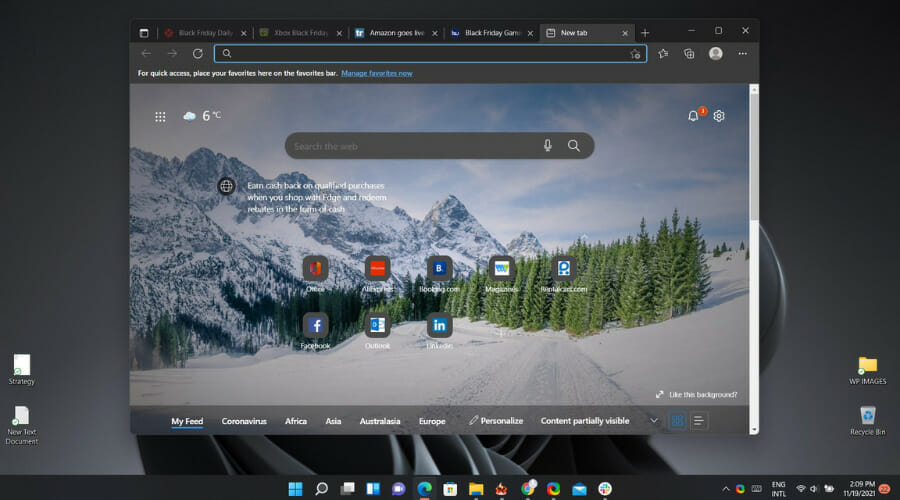Switch to Amazon goes live tab

pyautogui.click(x=396, y=33)
